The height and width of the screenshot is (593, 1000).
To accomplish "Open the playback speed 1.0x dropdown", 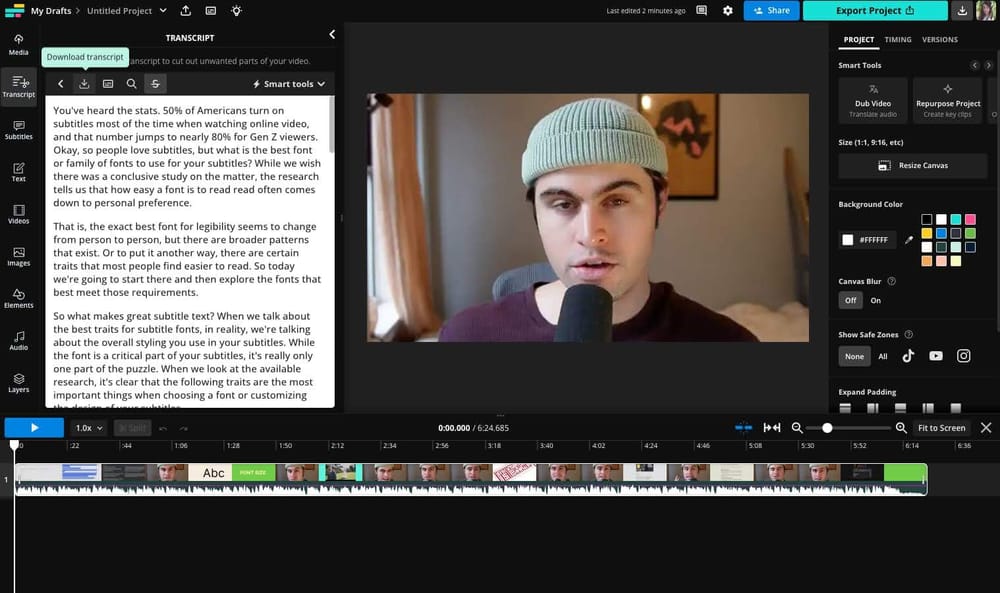I will (x=88, y=427).
